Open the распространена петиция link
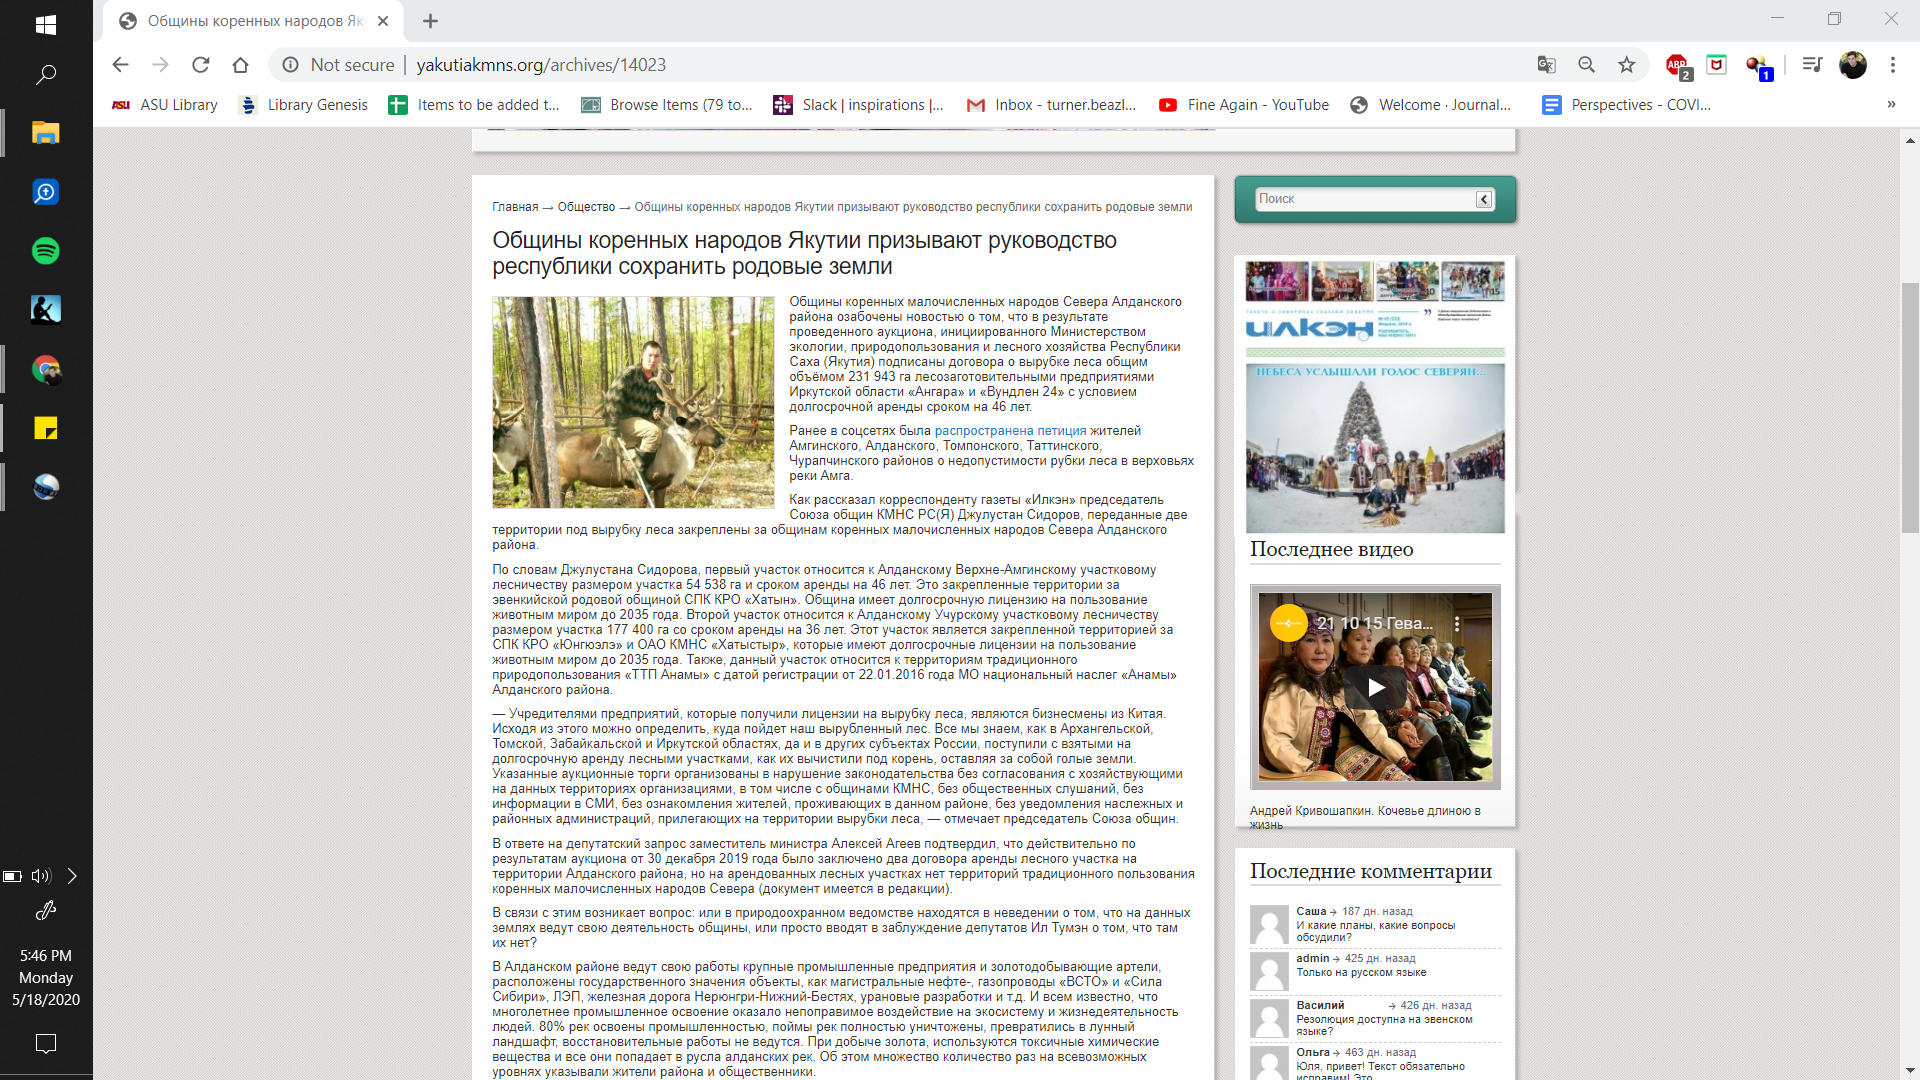Image resolution: width=1920 pixels, height=1080 pixels. point(1010,431)
